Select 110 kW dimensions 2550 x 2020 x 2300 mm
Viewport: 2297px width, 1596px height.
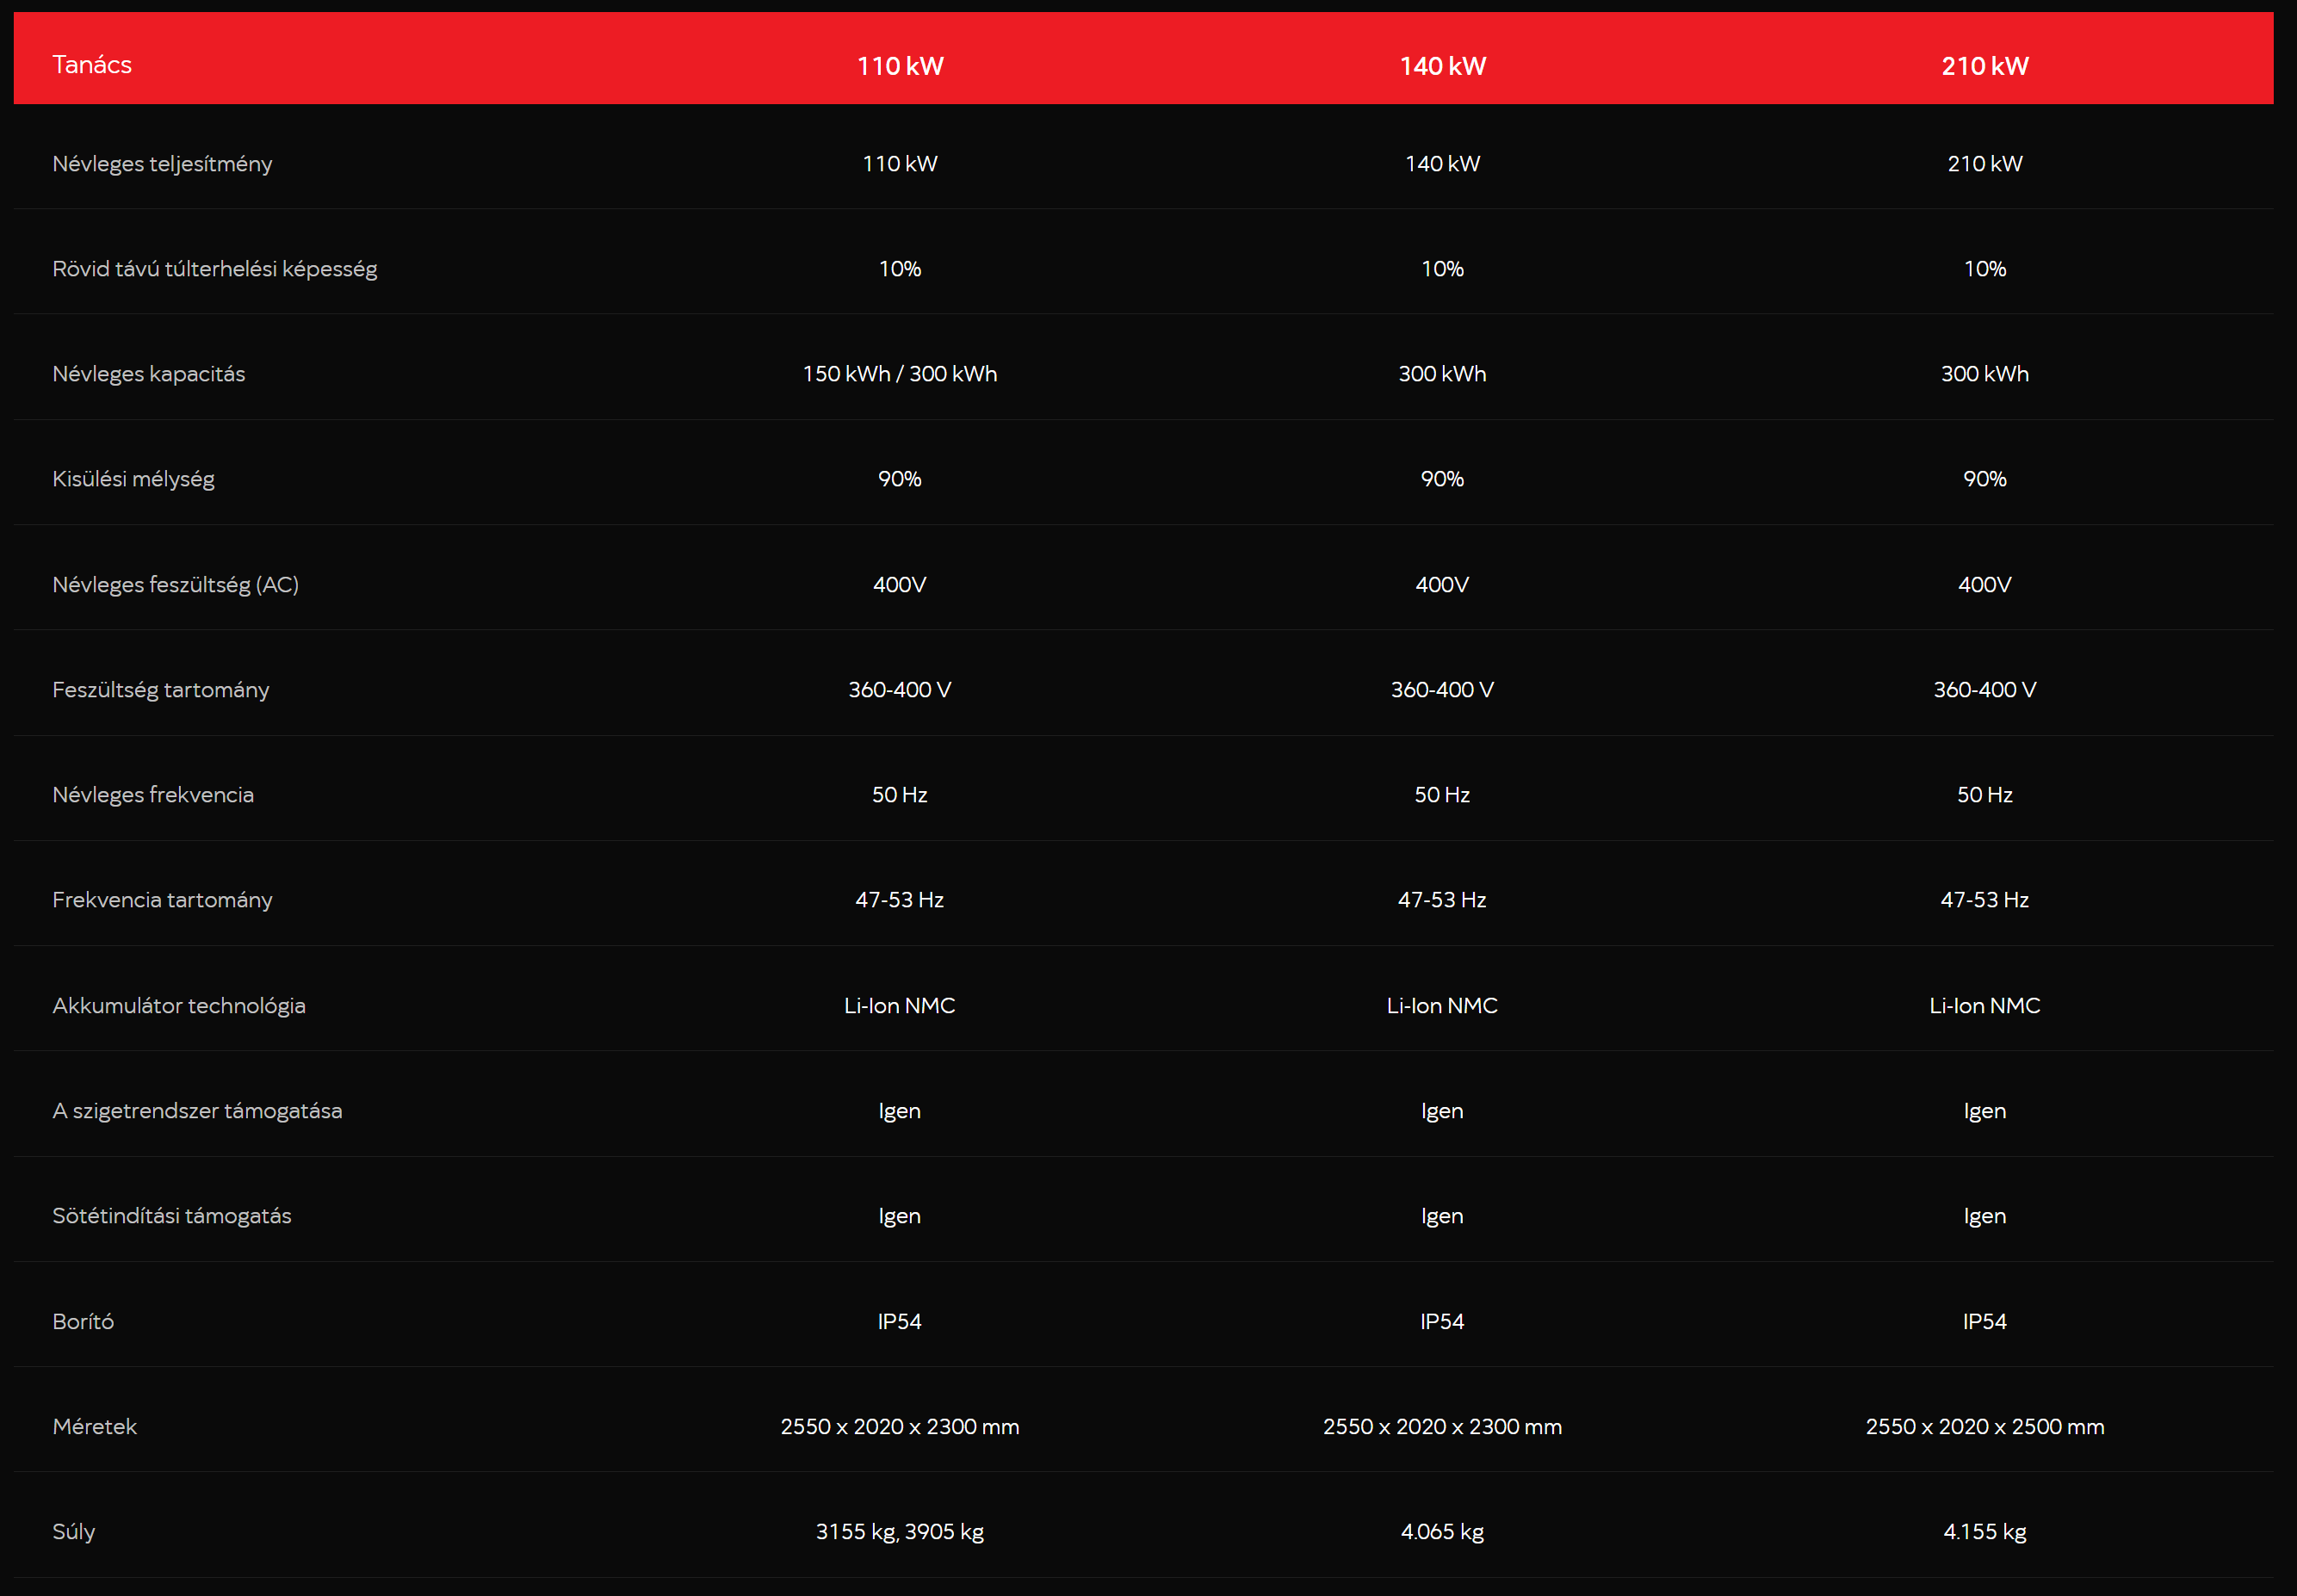[900, 1427]
